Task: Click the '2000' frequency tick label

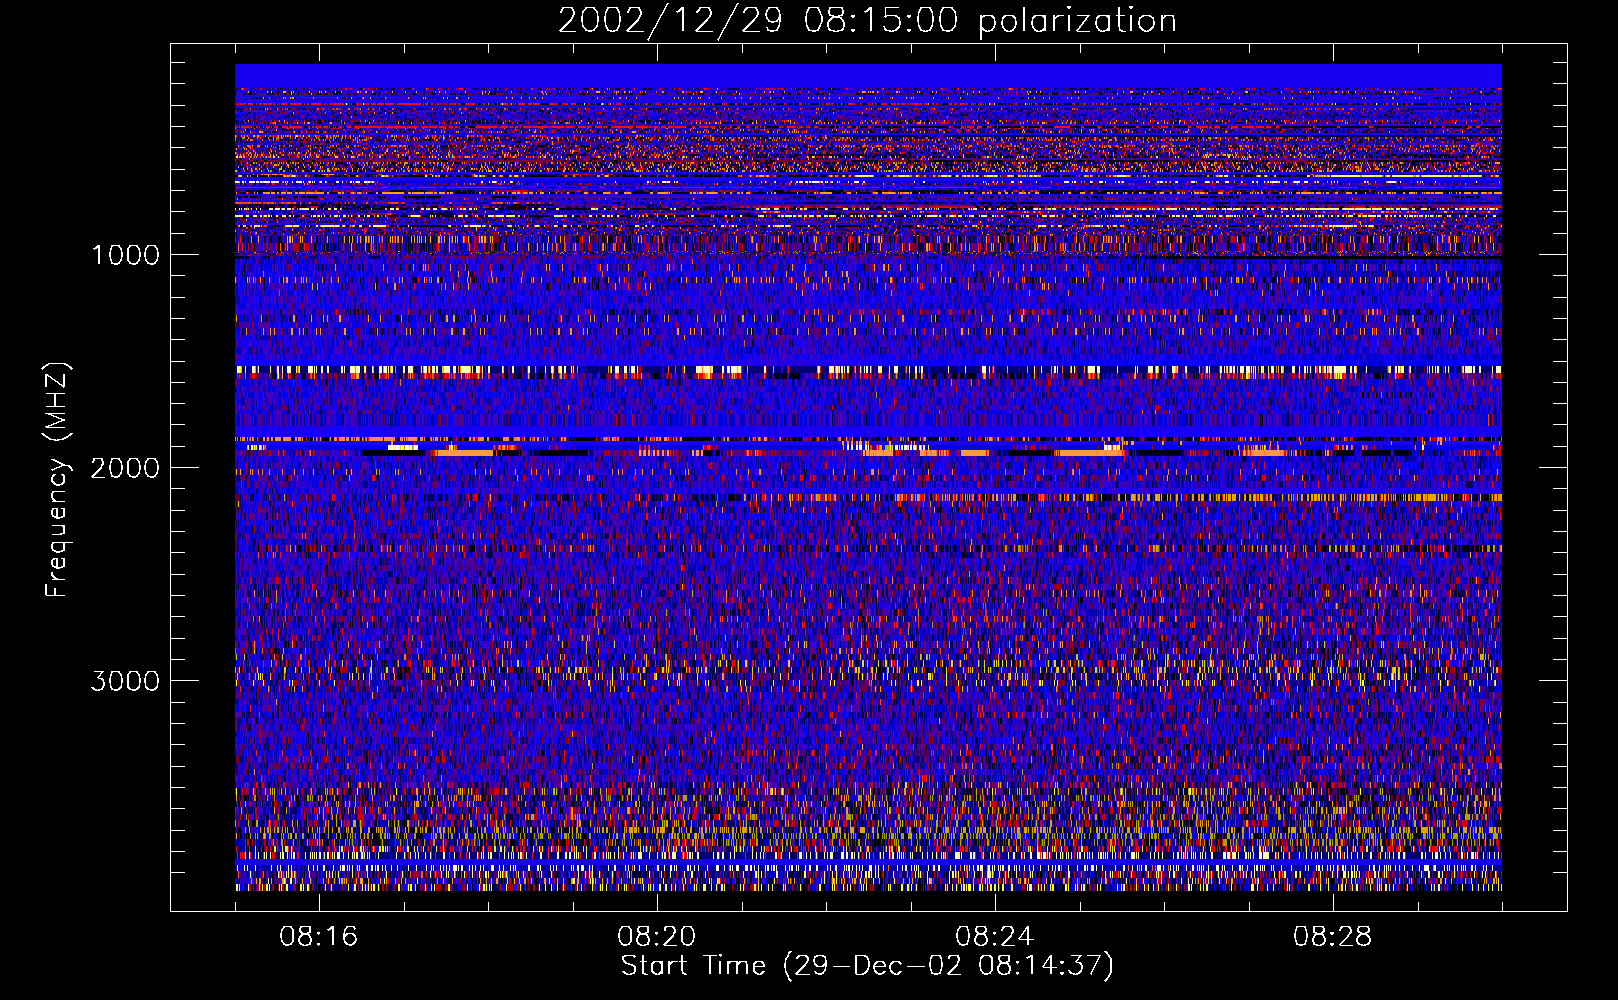Action: tap(125, 468)
